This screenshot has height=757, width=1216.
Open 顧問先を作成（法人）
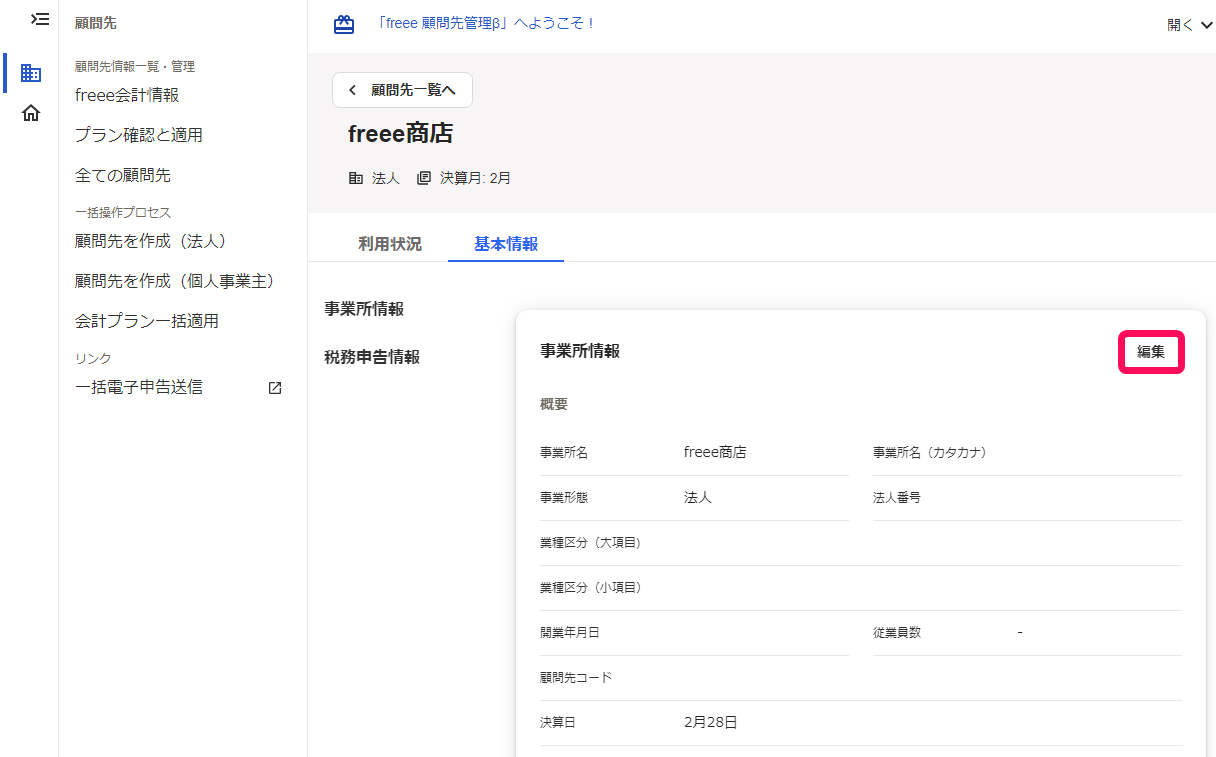pos(155,241)
